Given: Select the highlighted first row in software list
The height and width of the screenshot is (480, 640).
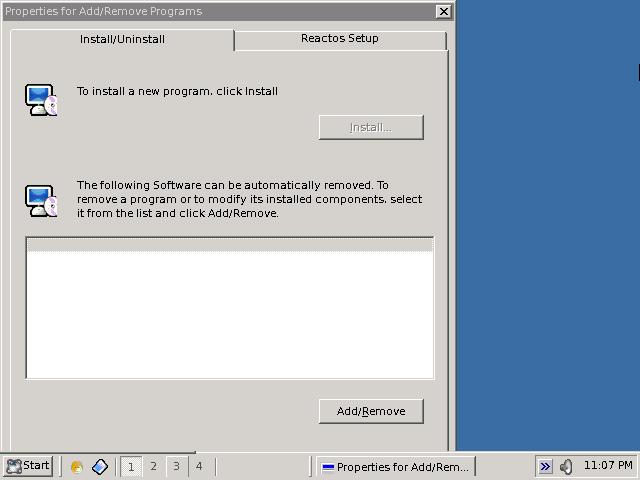Looking at the screenshot, I should coord(230,244).
